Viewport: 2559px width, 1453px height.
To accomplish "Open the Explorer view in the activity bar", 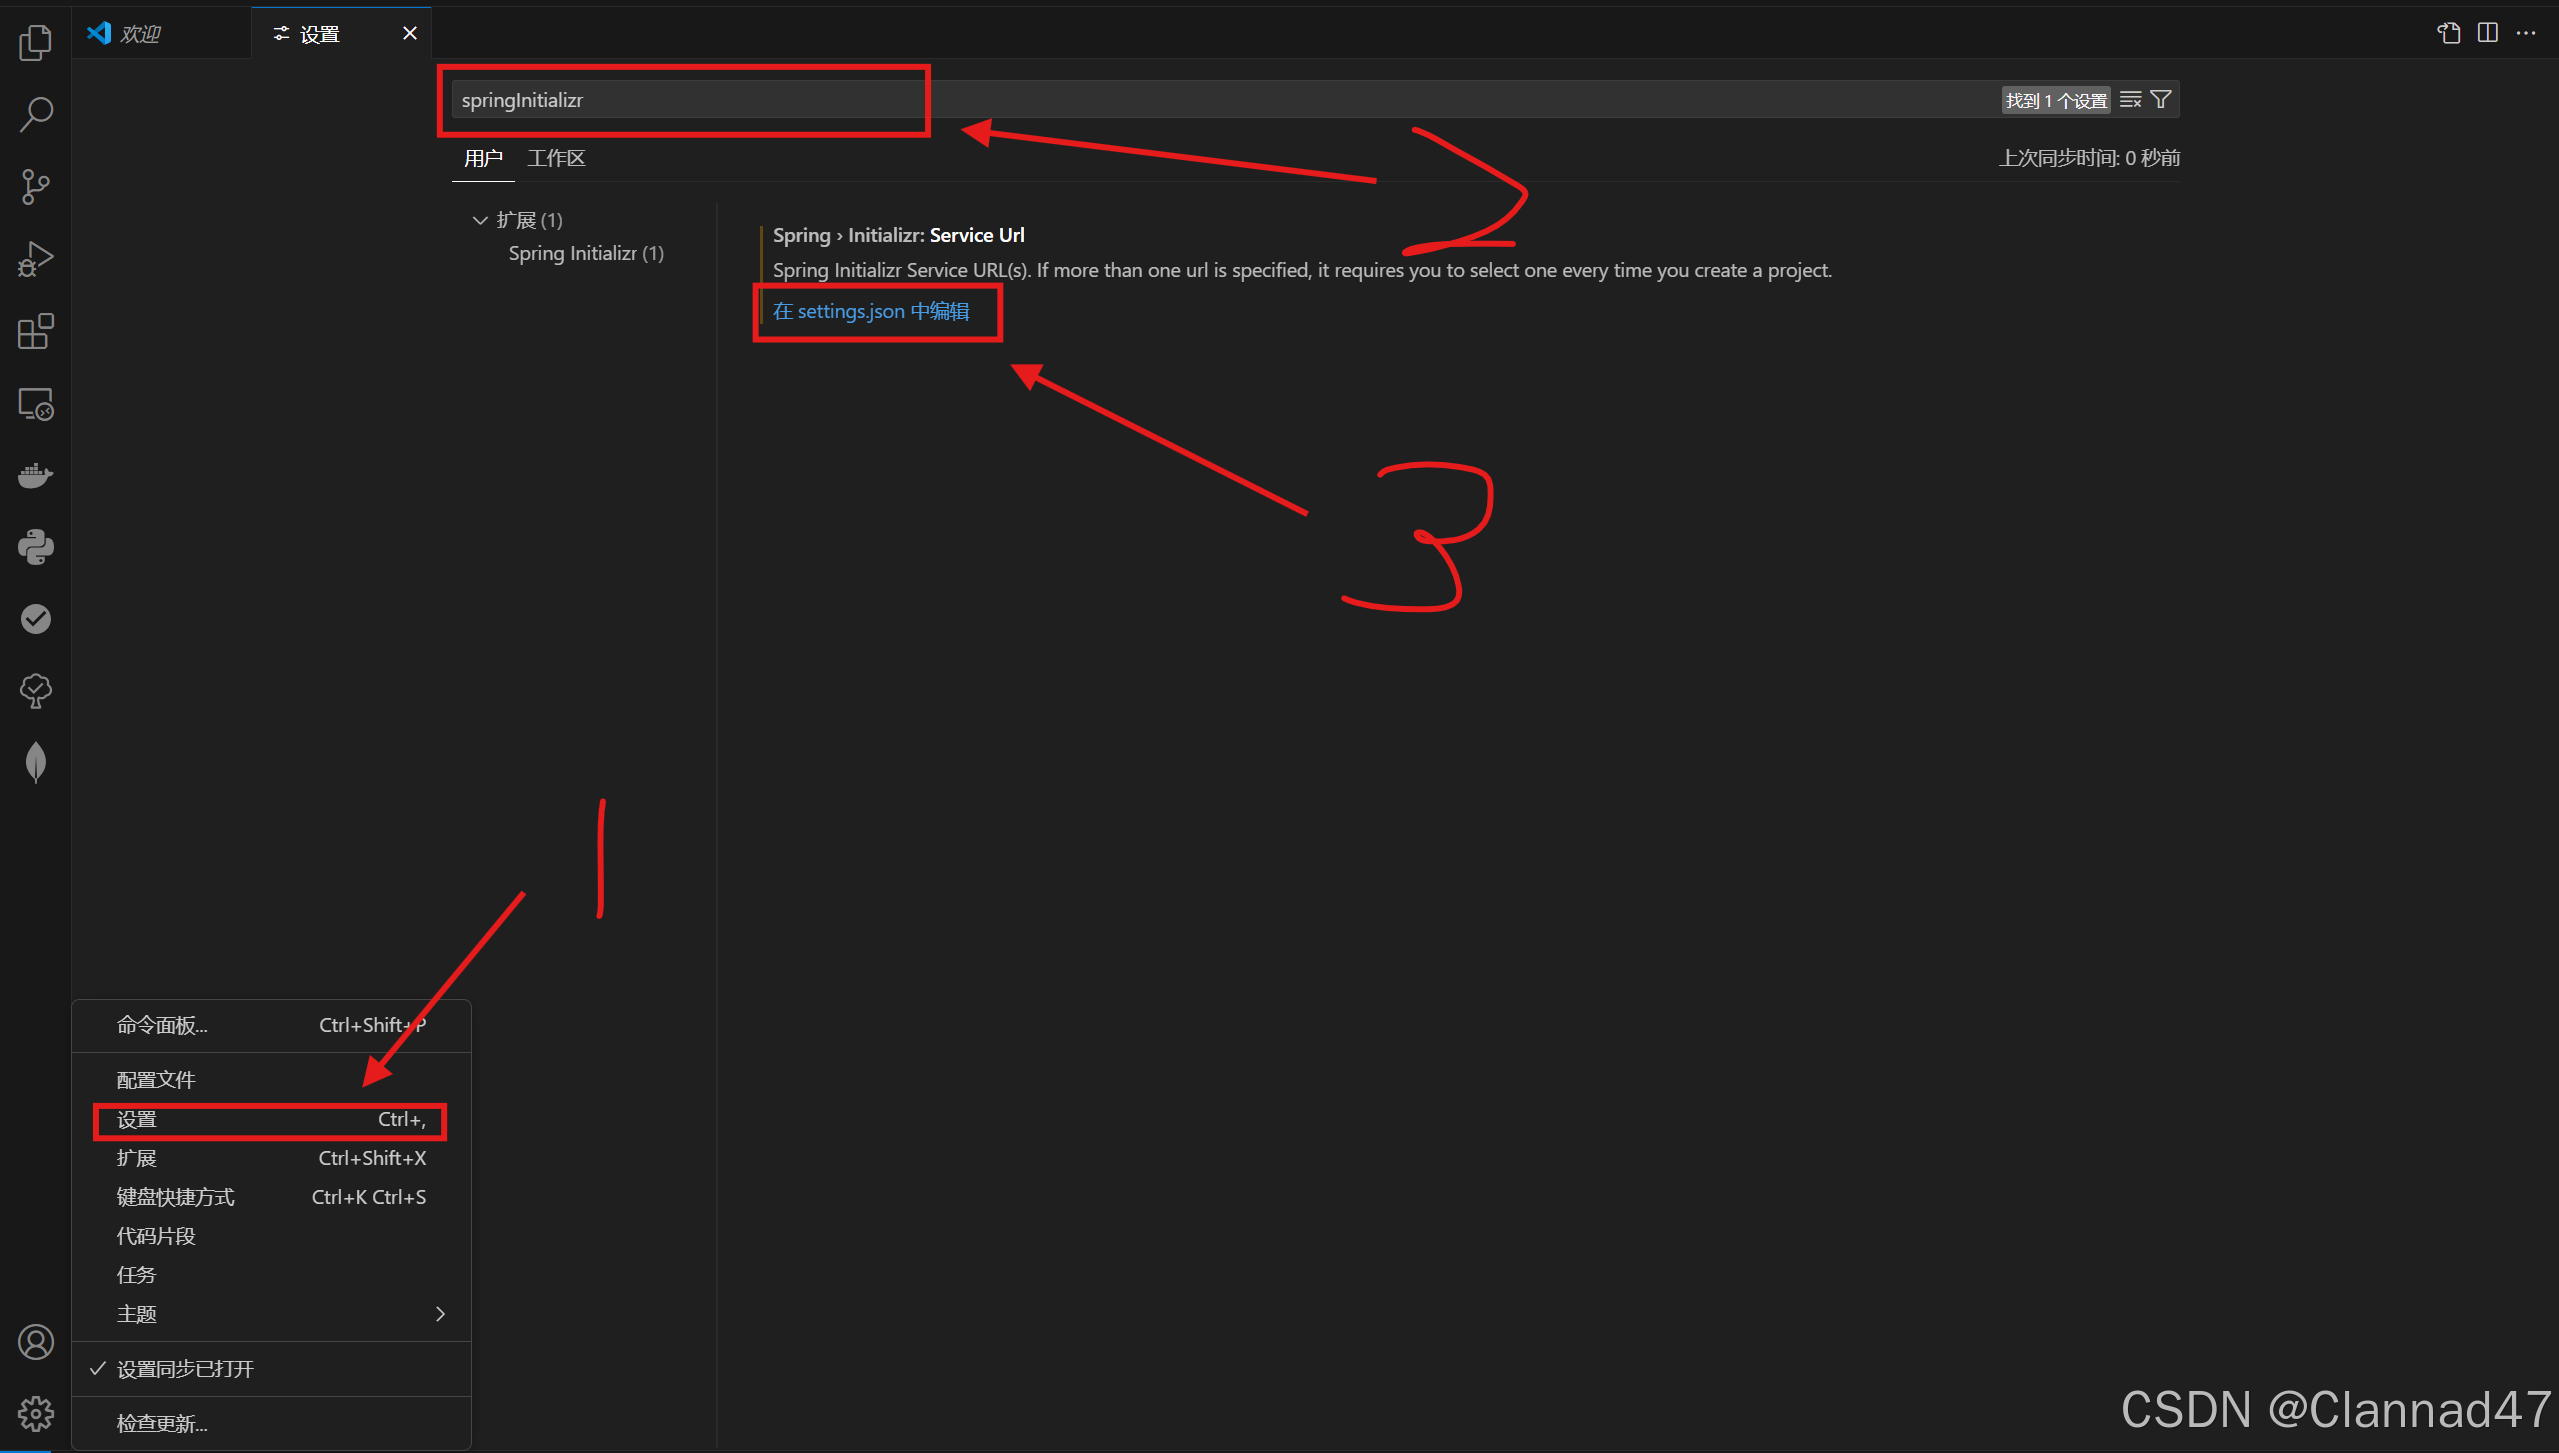I will pyautogui.click(x=35, y=42).
